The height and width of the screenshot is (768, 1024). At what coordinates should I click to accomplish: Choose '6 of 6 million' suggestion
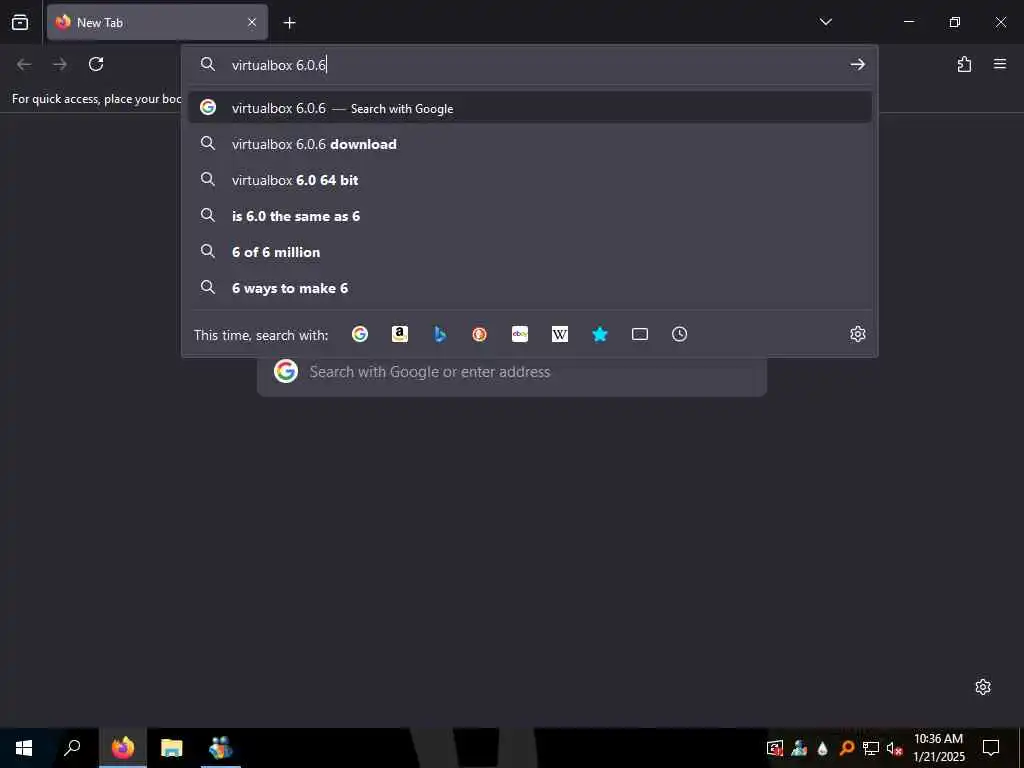pos(530,251)
